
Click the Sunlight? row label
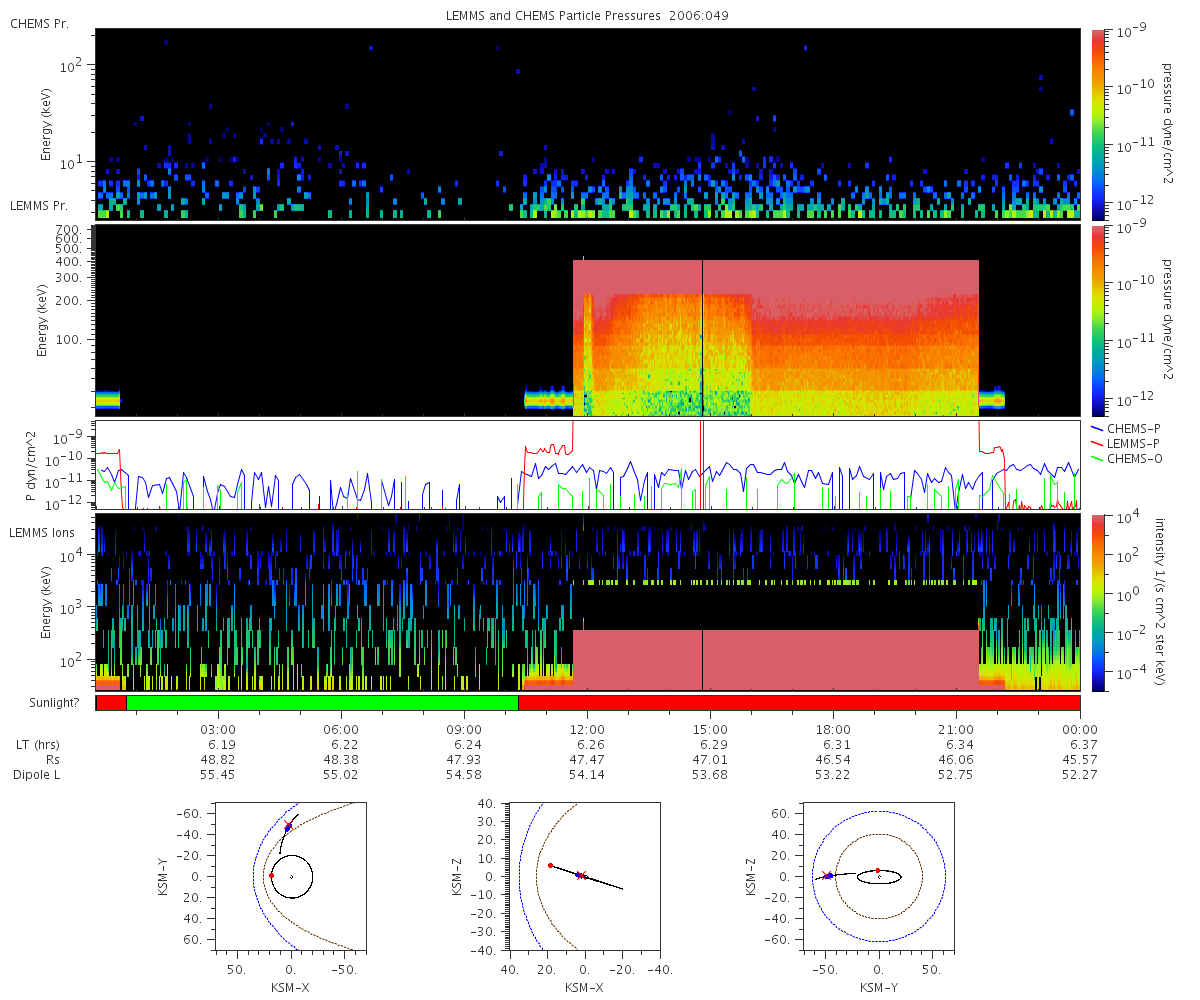(45, 703)
